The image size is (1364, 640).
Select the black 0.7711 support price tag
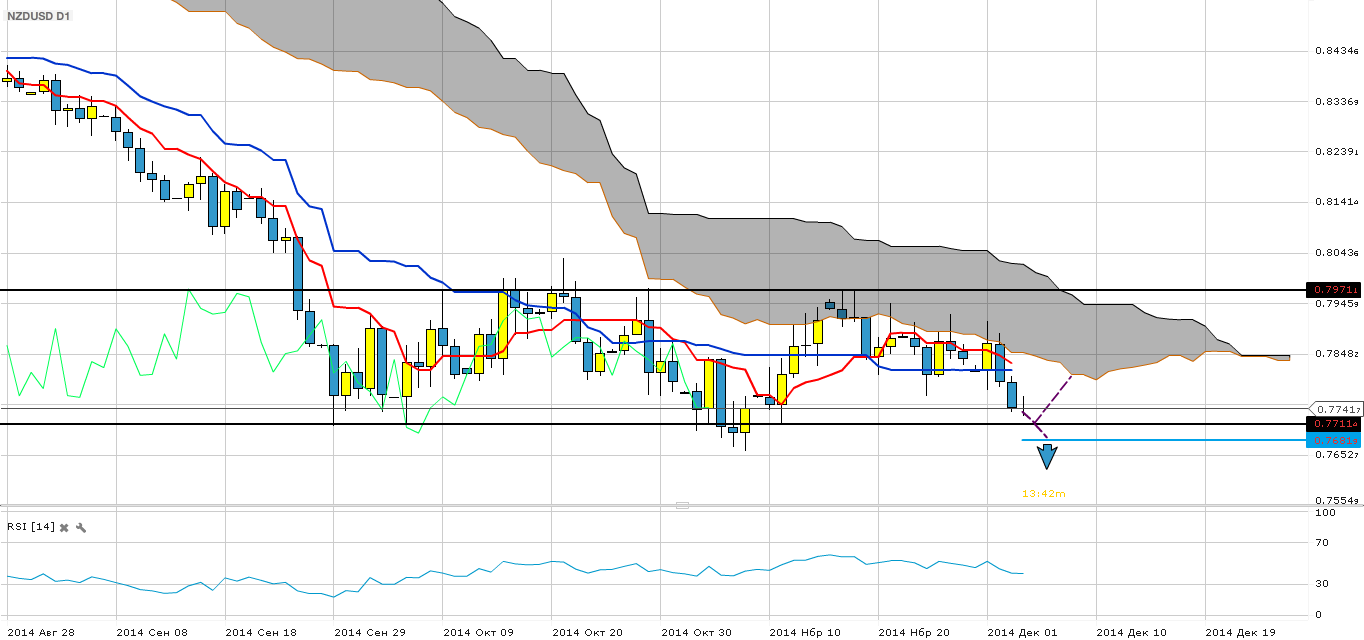(1335, 424)
